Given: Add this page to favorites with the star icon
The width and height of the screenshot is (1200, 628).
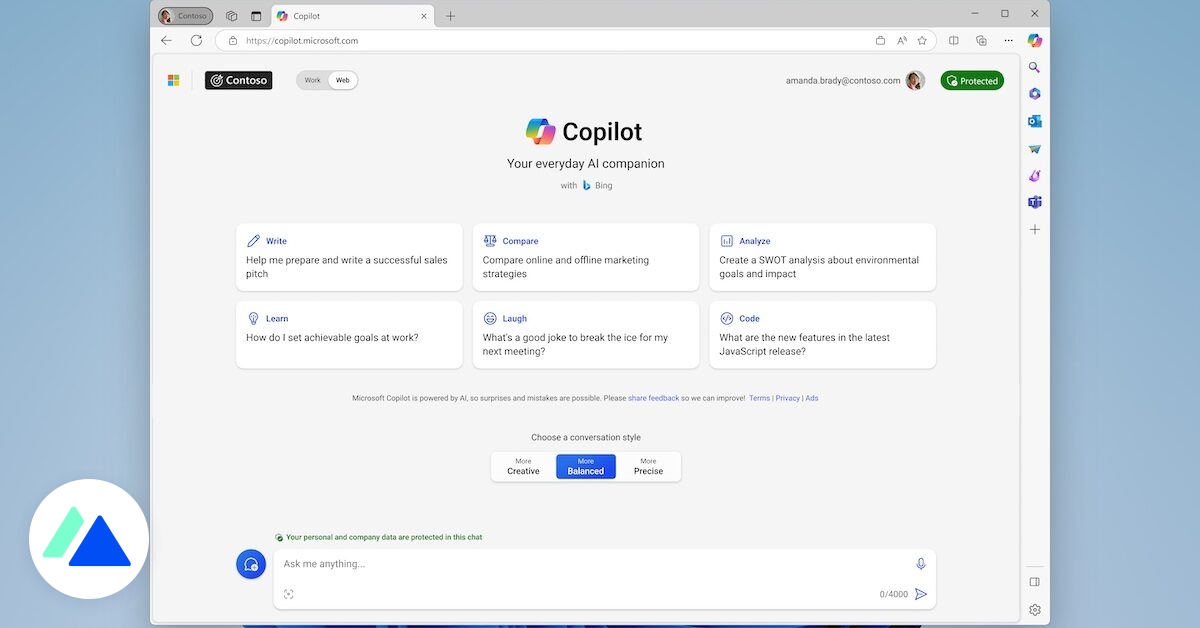Looking at the screenshot, I should (x=922, y=41).
